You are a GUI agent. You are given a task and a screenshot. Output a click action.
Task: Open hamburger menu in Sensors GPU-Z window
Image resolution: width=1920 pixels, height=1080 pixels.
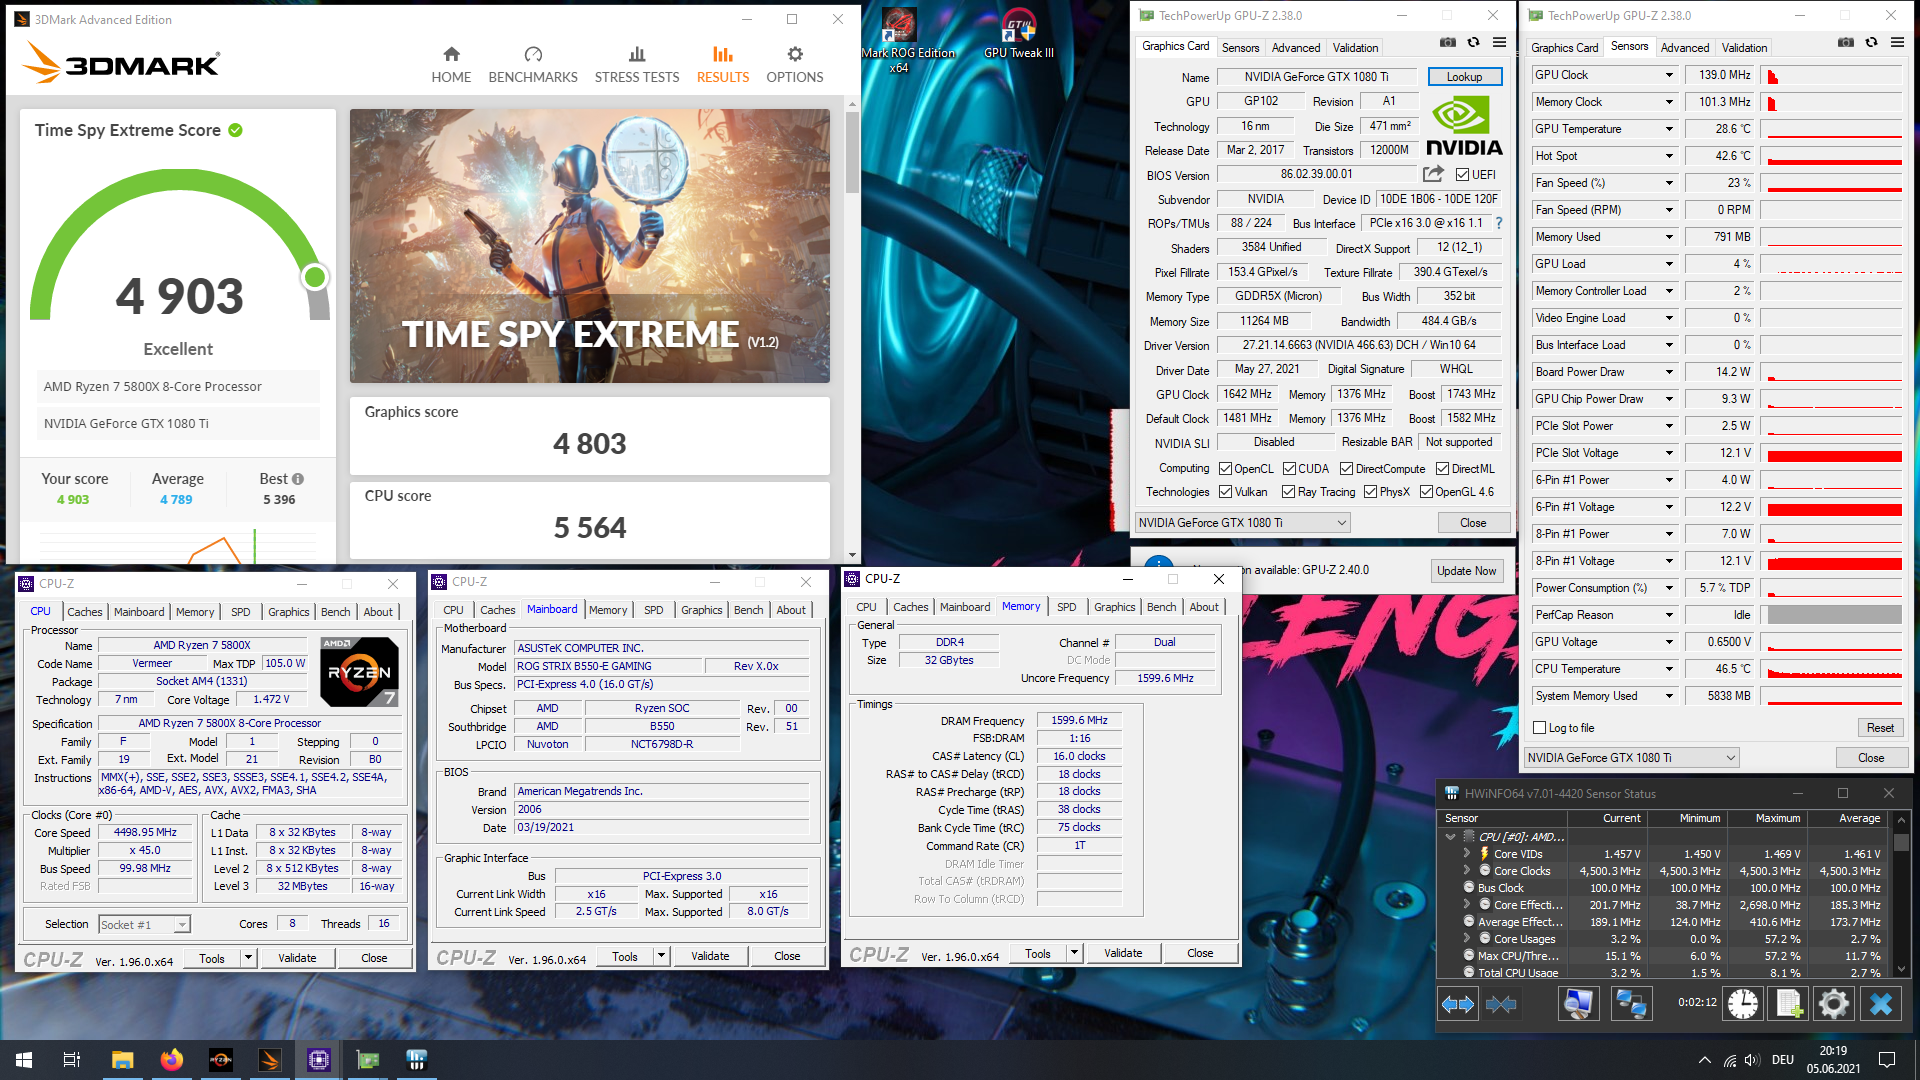(x=1897, y=43)
